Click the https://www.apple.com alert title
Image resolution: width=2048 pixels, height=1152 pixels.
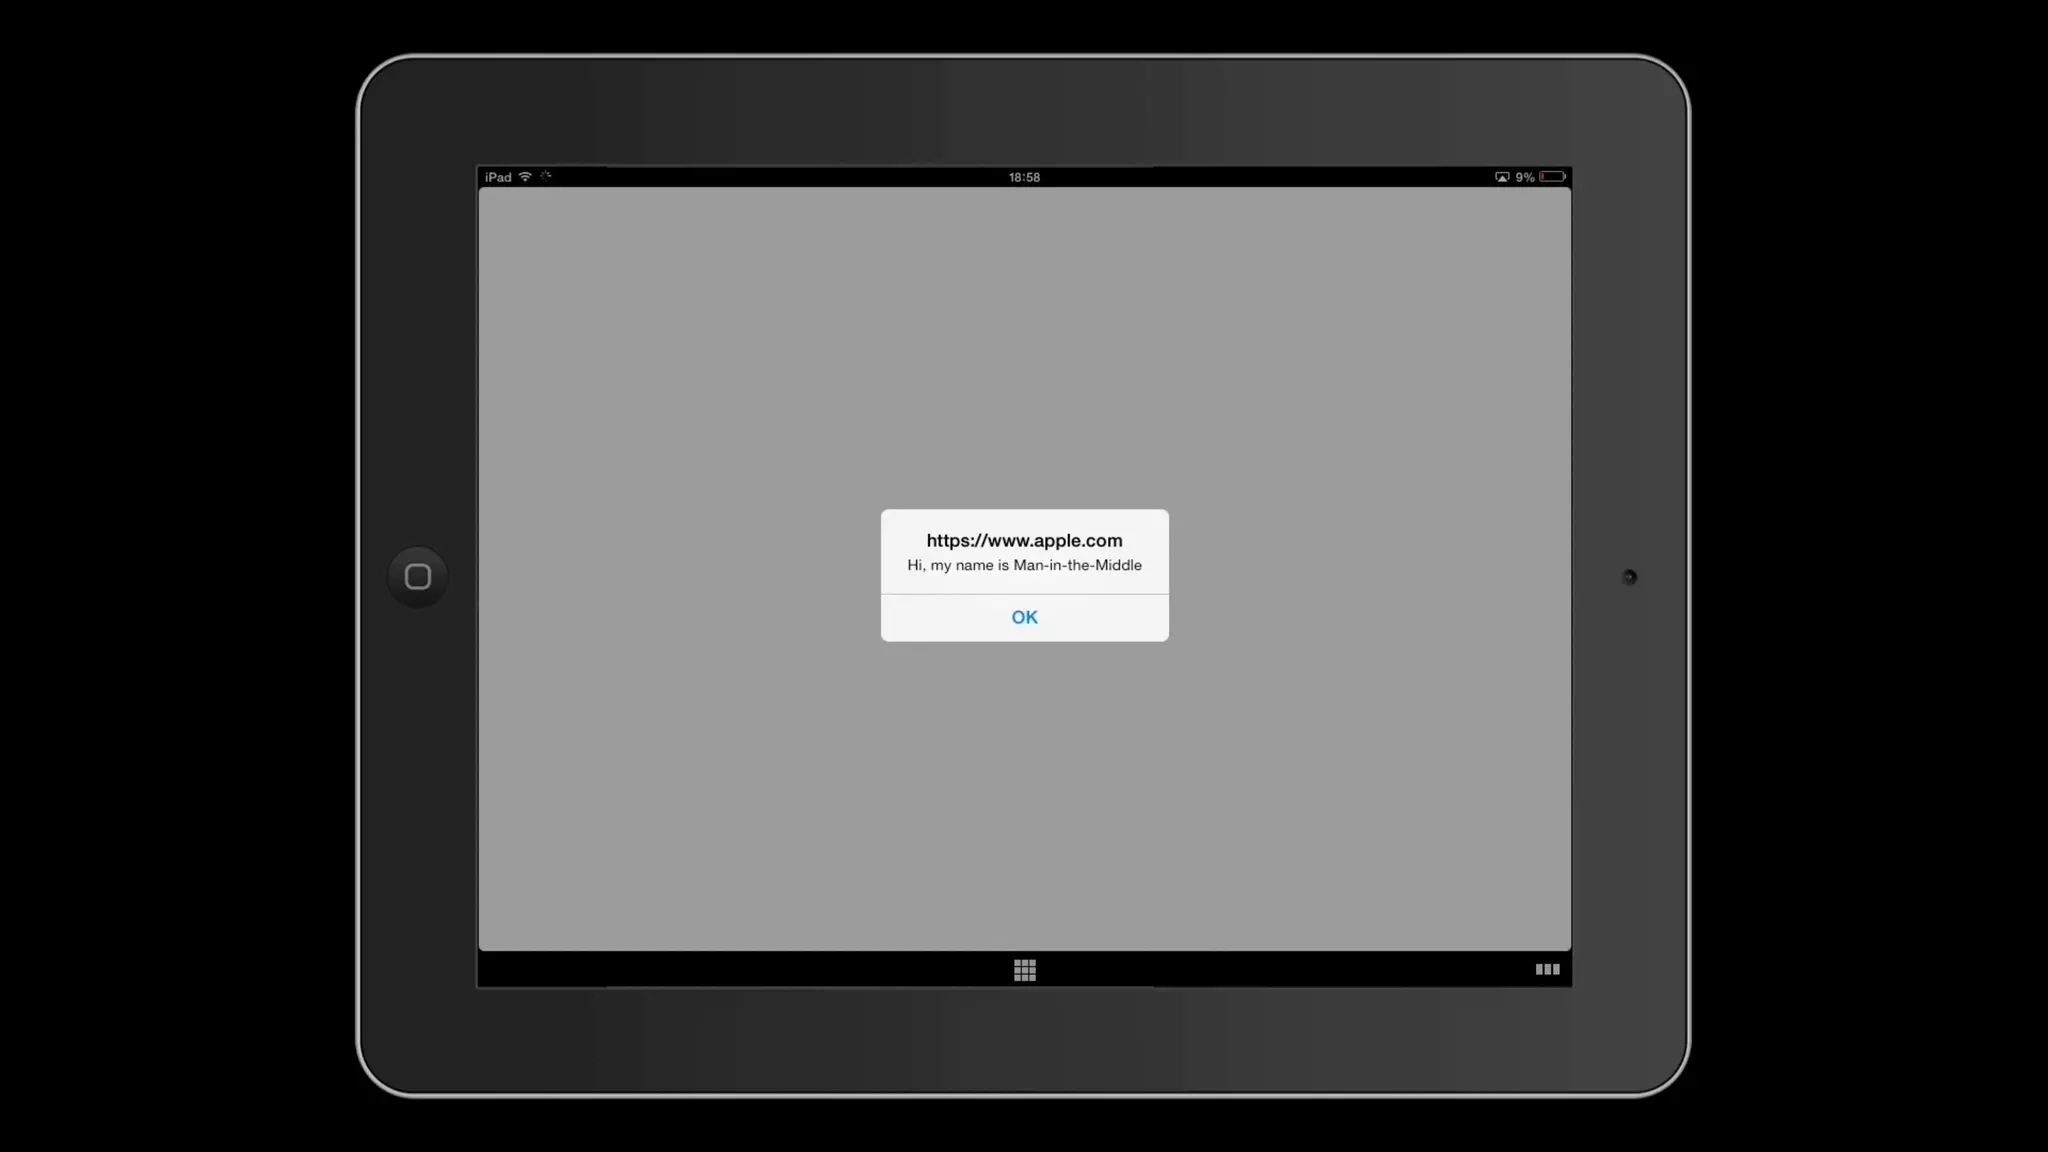coord(1024,540)
